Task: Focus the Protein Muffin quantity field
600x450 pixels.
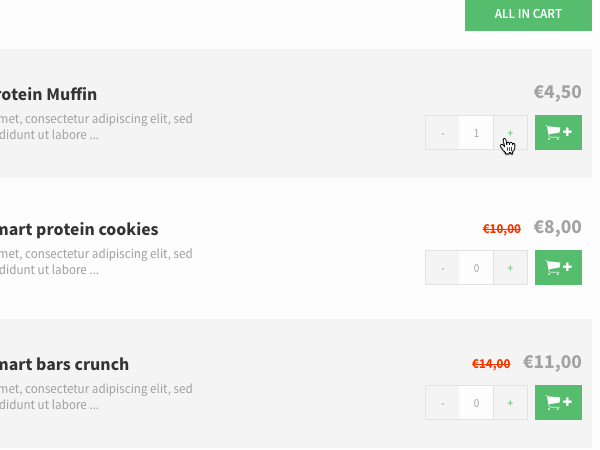Action: click(x=476, y=133)
